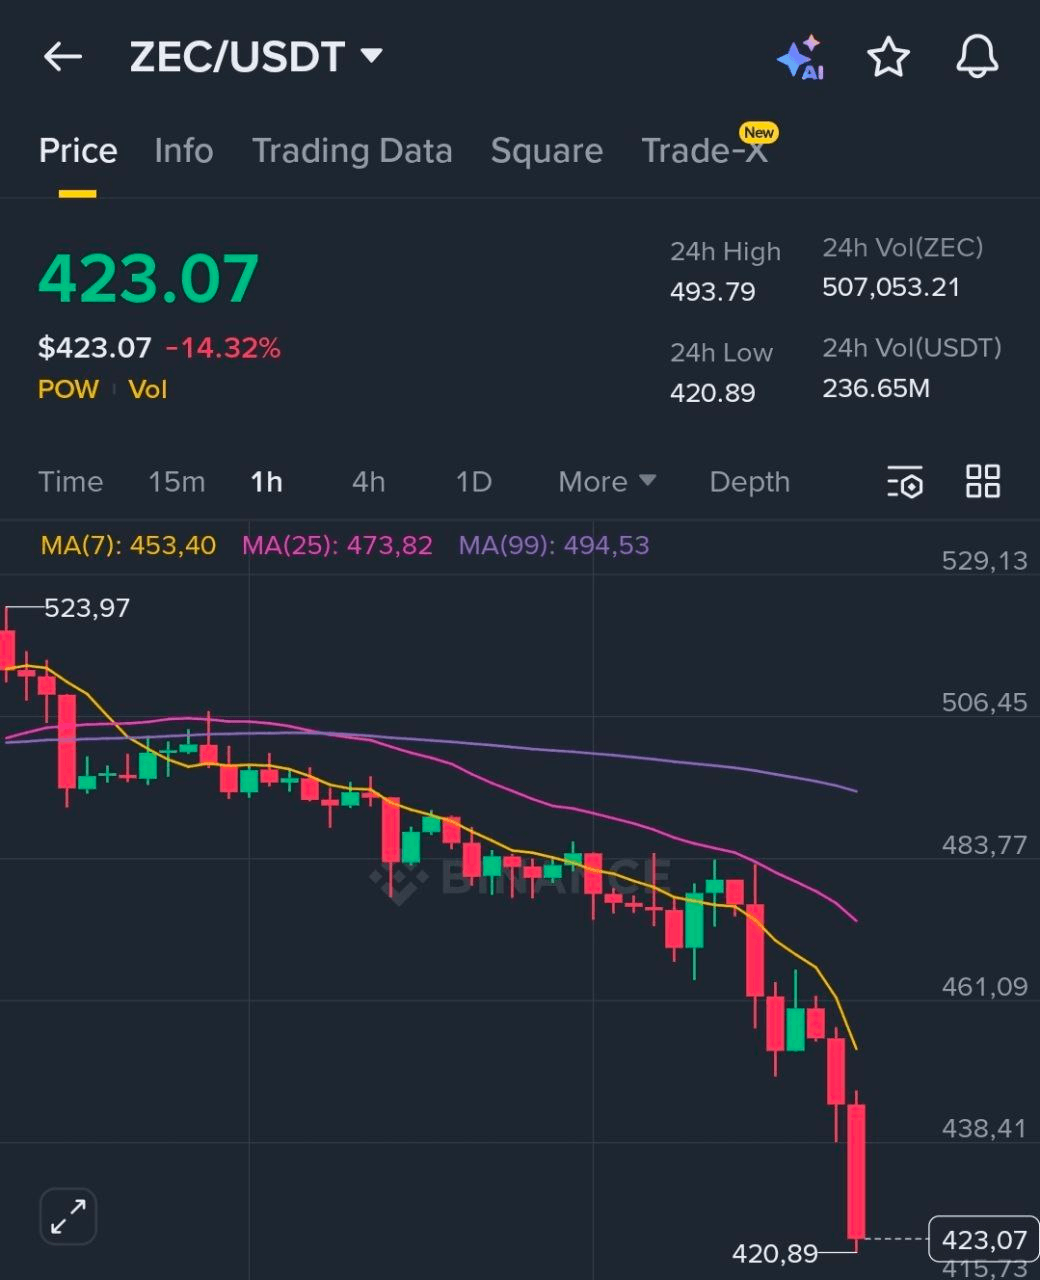Open the Trading Data tab
The width and height of the screenshot is (1040, 1280).
coord(352,151)
